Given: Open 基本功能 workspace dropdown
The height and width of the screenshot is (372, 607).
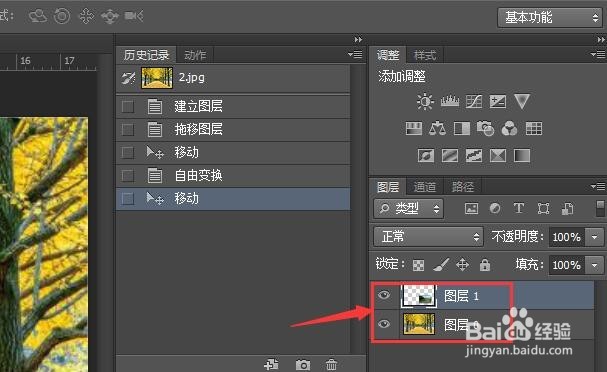Looking at the screenshot, I should tap(550, 17).
